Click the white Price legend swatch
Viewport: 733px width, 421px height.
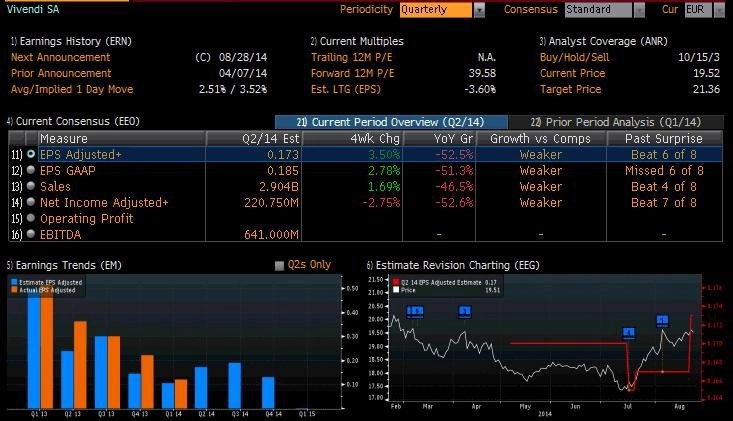[x=396, y=290]
